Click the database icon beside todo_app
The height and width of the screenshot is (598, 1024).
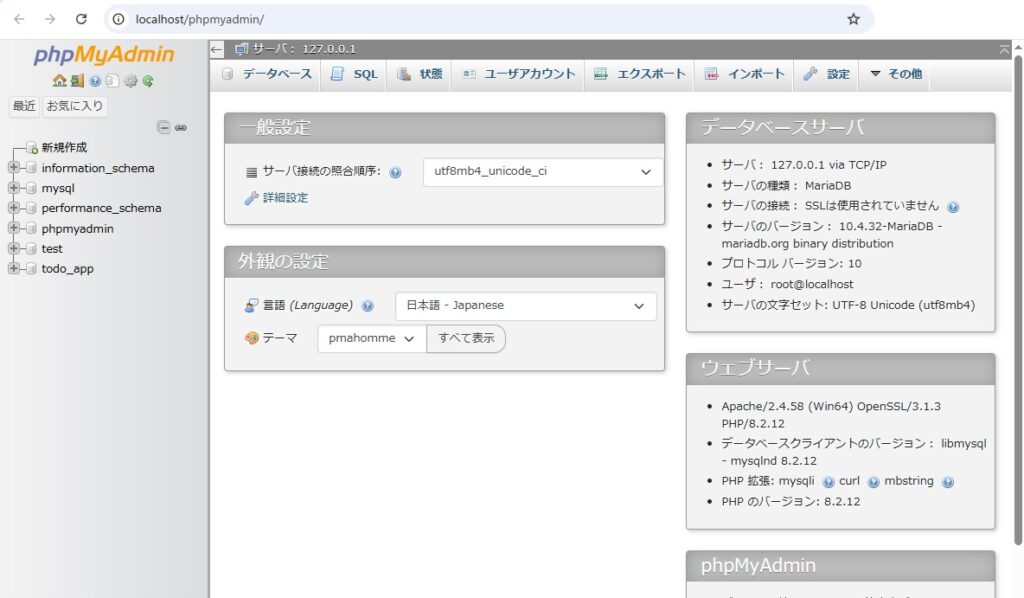31,269
